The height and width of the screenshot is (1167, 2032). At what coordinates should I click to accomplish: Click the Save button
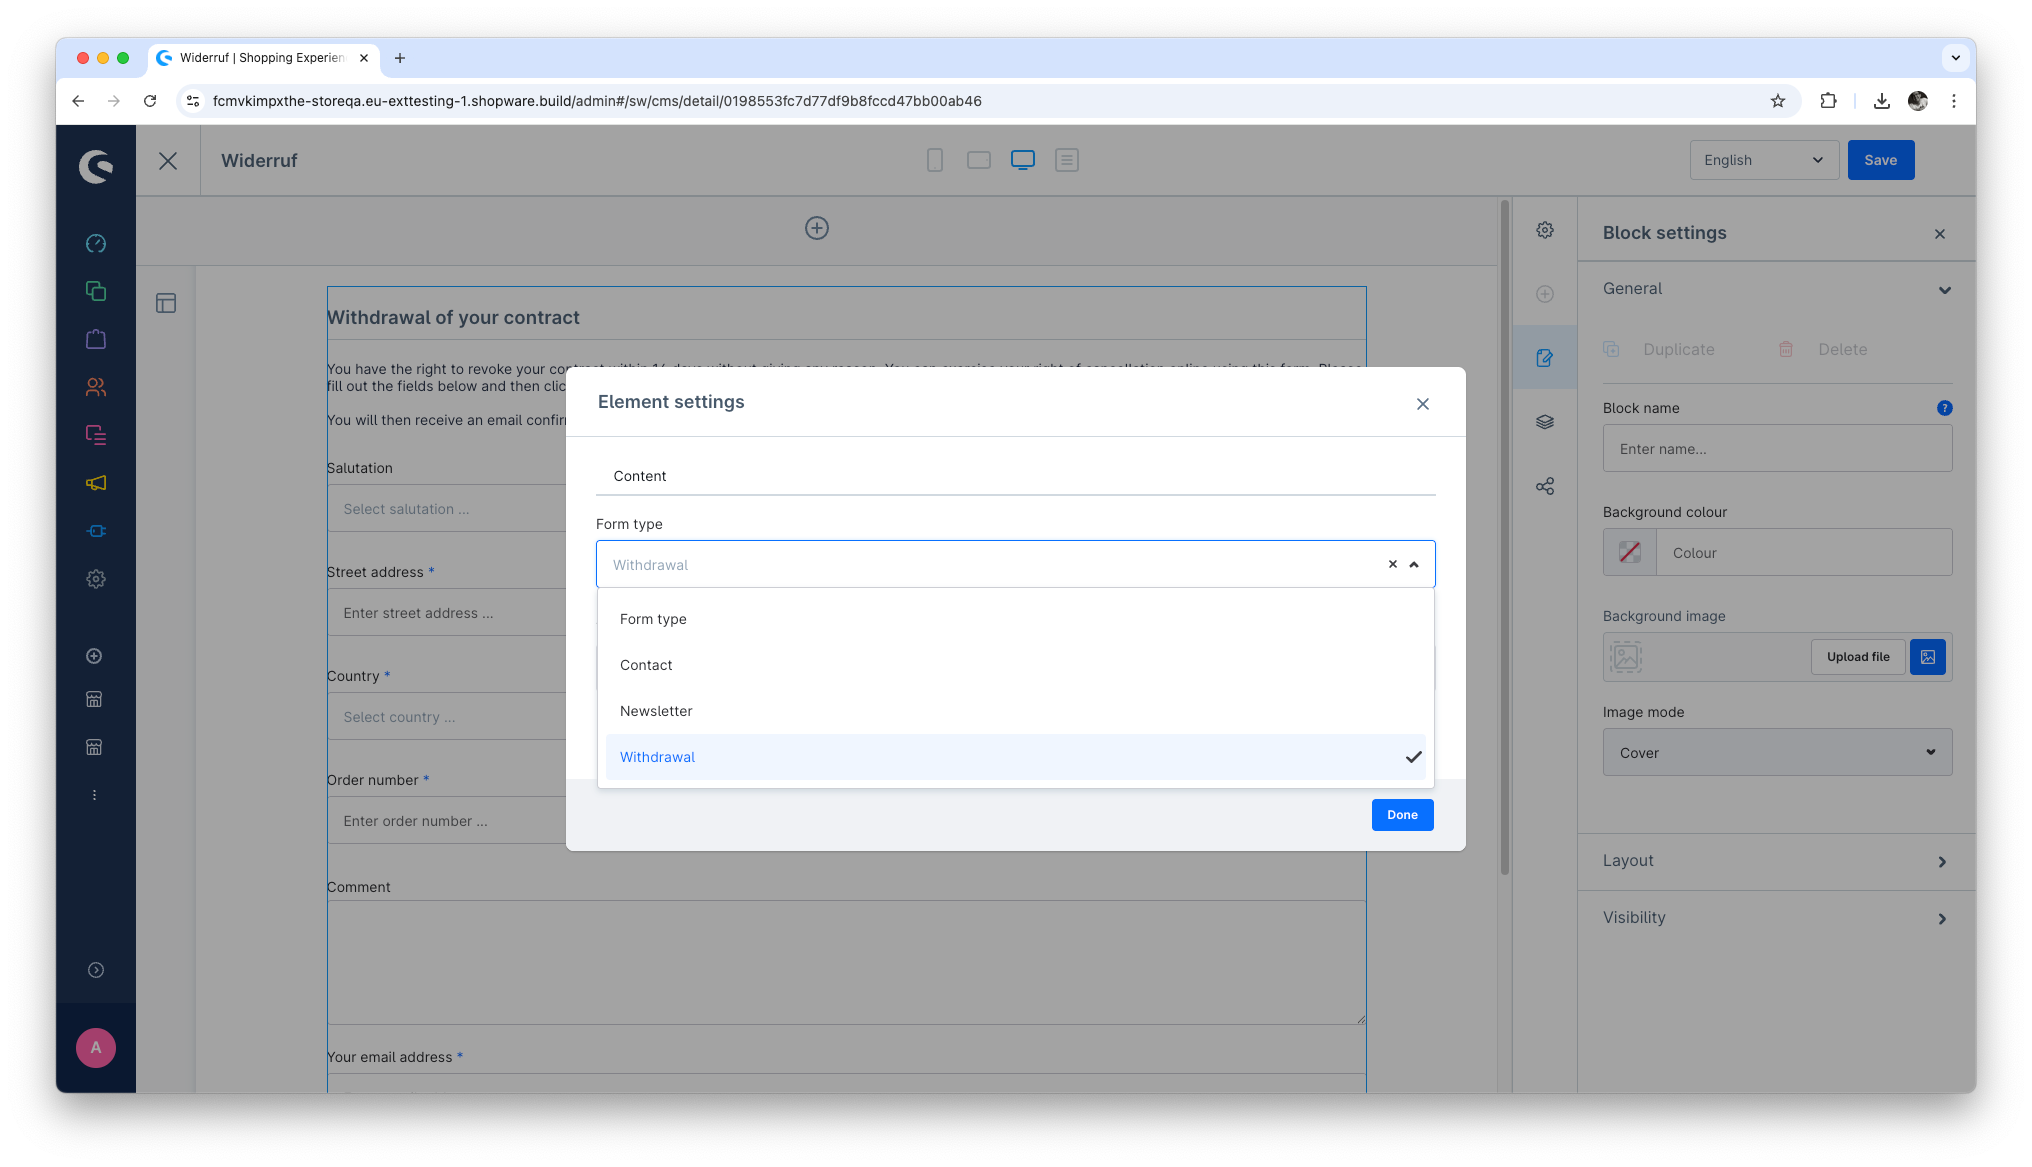[x=1880, y=160]
